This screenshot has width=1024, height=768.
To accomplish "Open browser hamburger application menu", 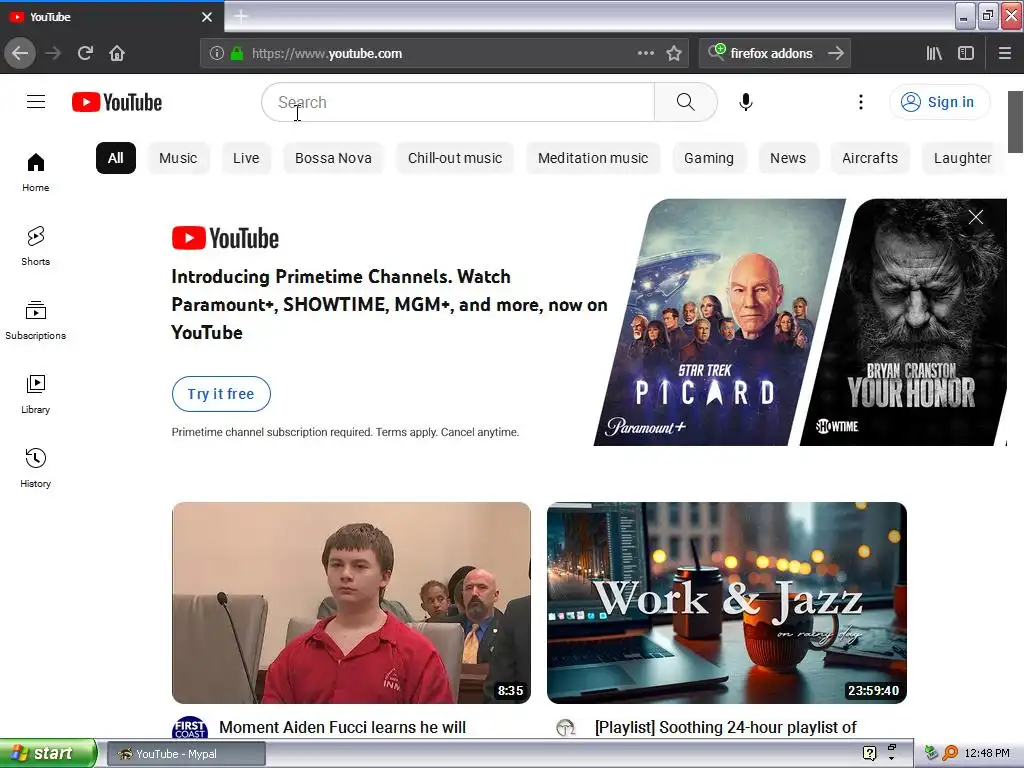I will tap(1005, 54).
